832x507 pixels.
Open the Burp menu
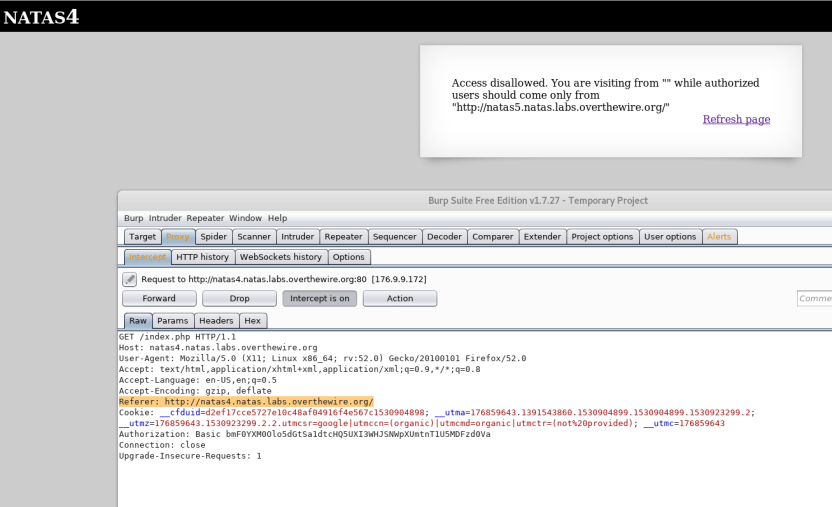[x=133, y=218]
